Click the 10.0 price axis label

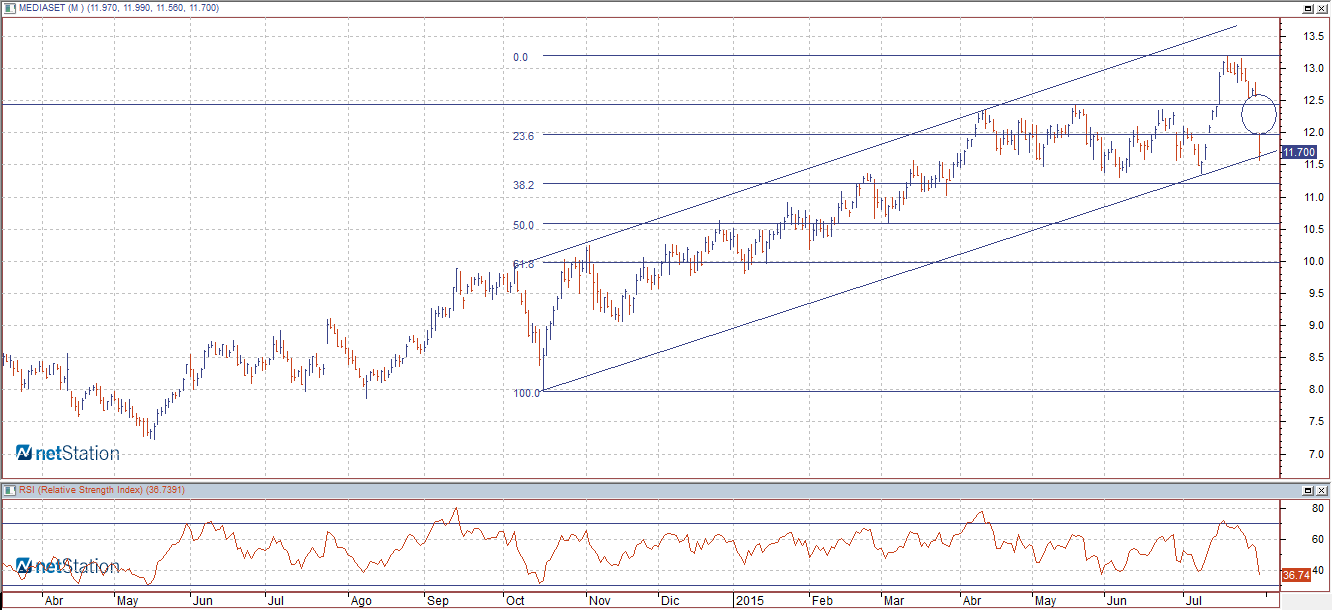click(1313, 262)
